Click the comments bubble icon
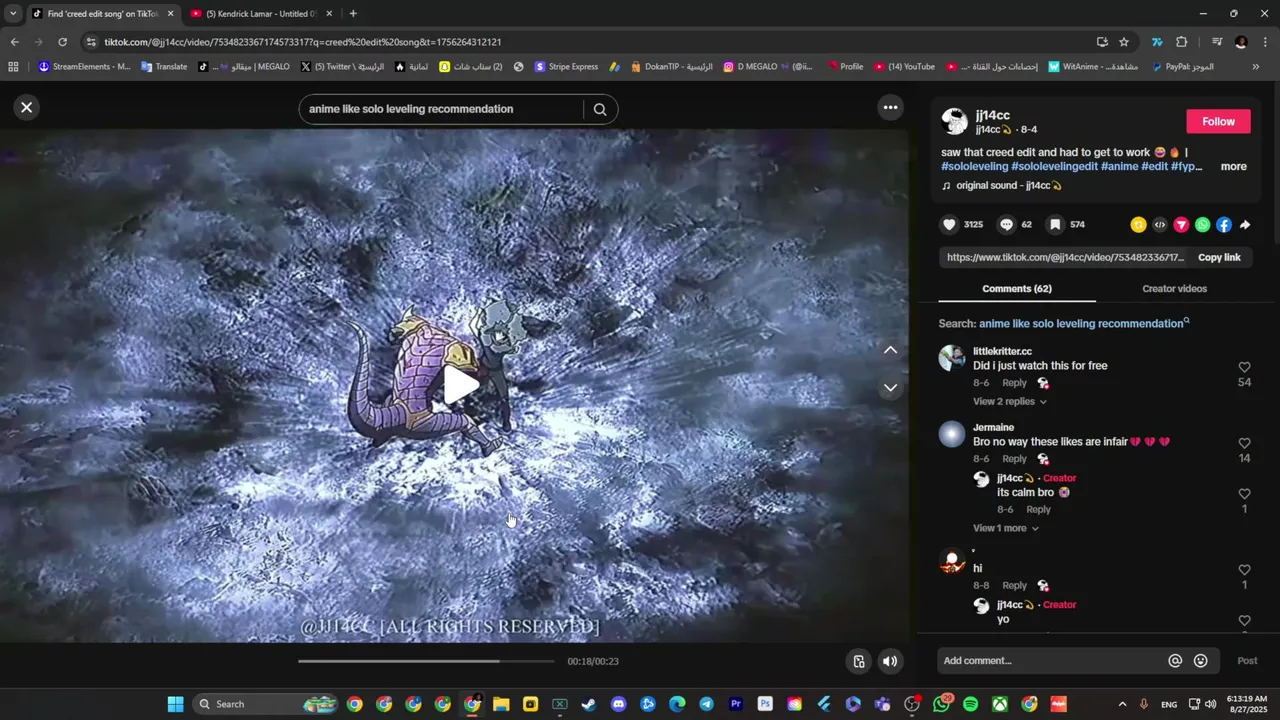The height and width of the screenshot is (720, 1280). [1007, 225]
